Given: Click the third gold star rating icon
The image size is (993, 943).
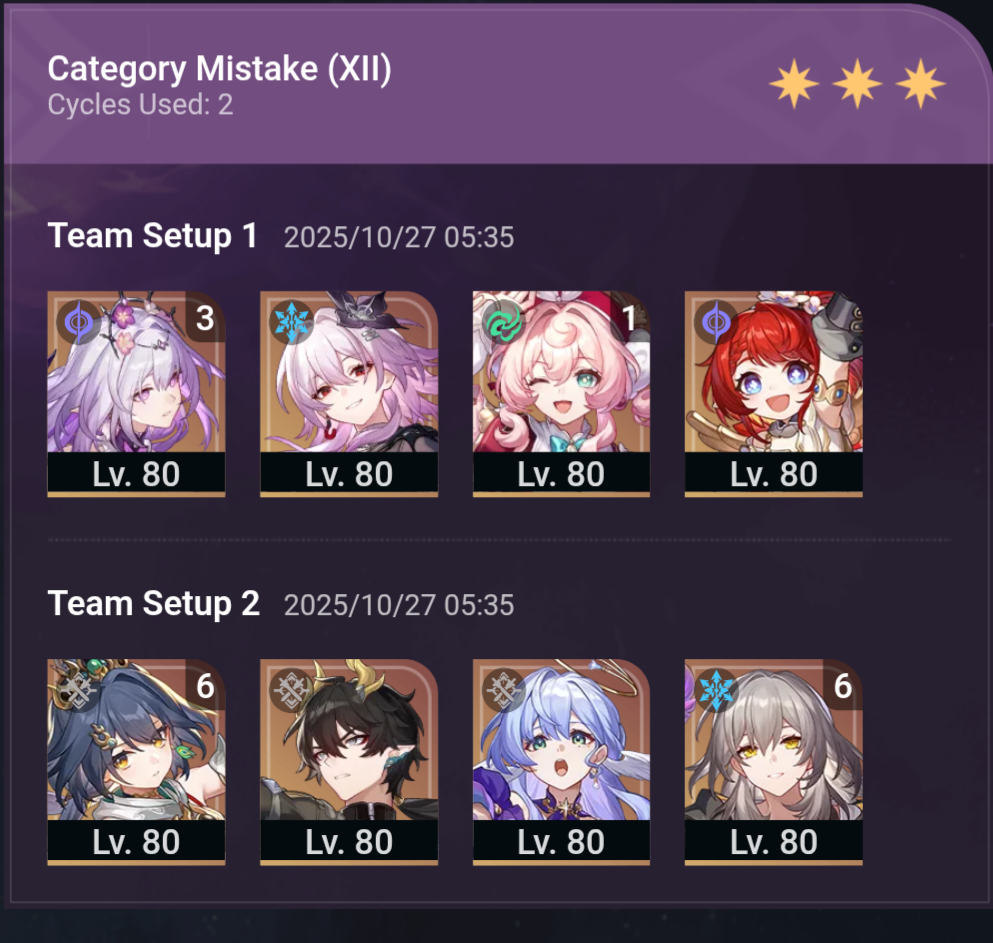Looking at the screenshot, I should pyautogui.click(x=920, y=84).
